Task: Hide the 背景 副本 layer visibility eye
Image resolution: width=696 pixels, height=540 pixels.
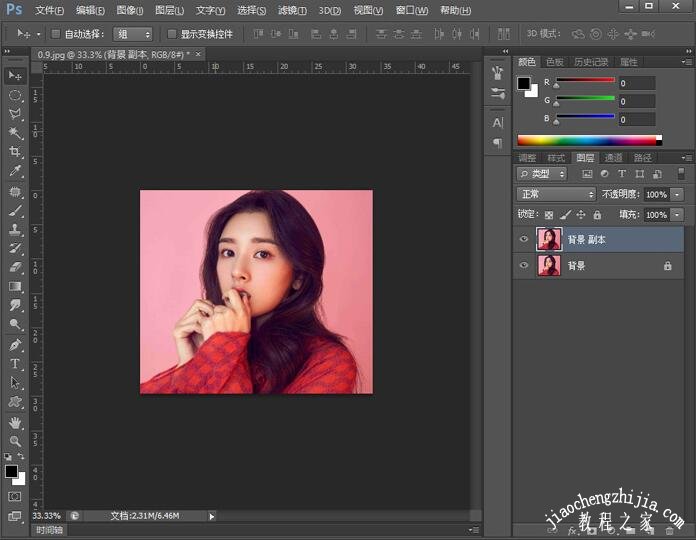Action: [523, 240]
